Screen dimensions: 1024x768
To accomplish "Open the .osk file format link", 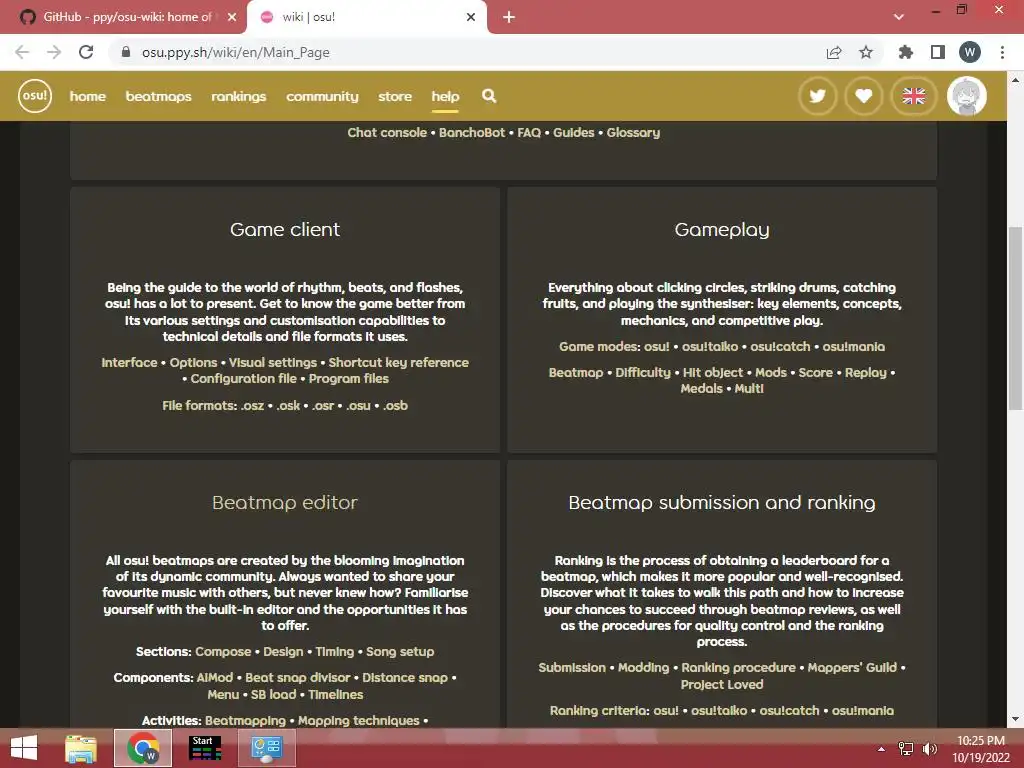I will click(x=288, y=406).
